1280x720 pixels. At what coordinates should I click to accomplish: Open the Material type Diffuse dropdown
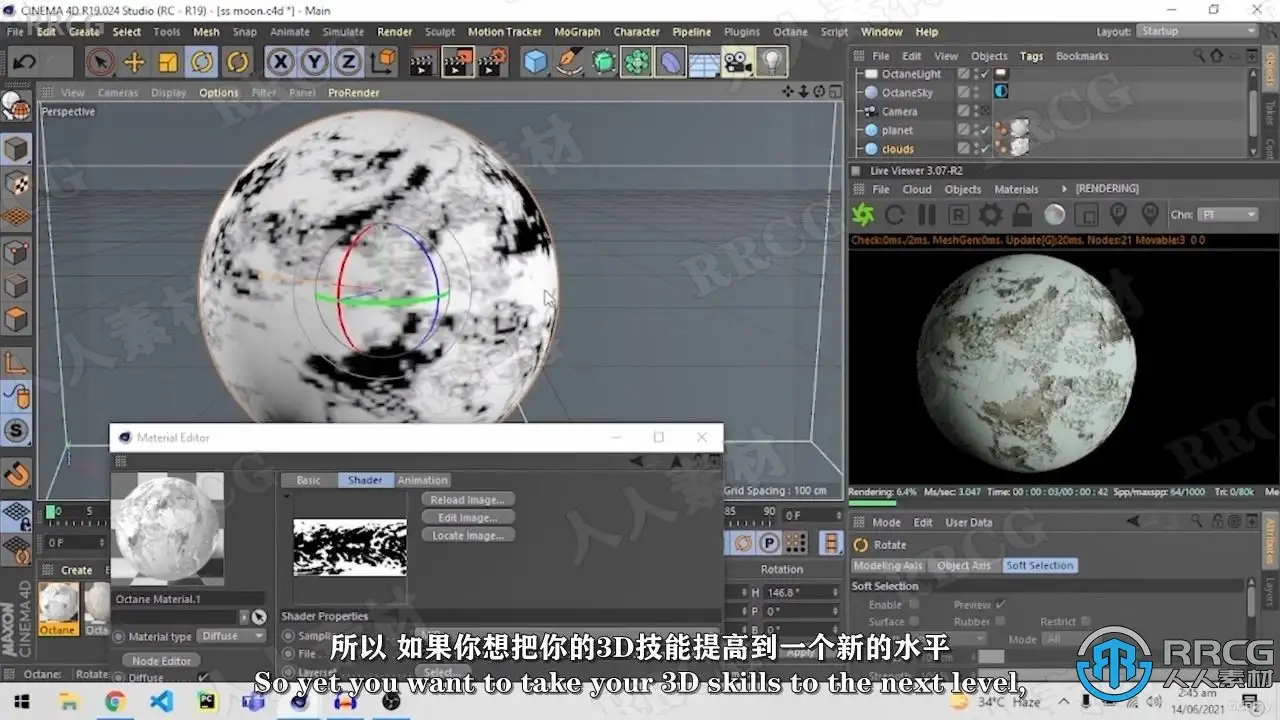(x=230, y=636)
